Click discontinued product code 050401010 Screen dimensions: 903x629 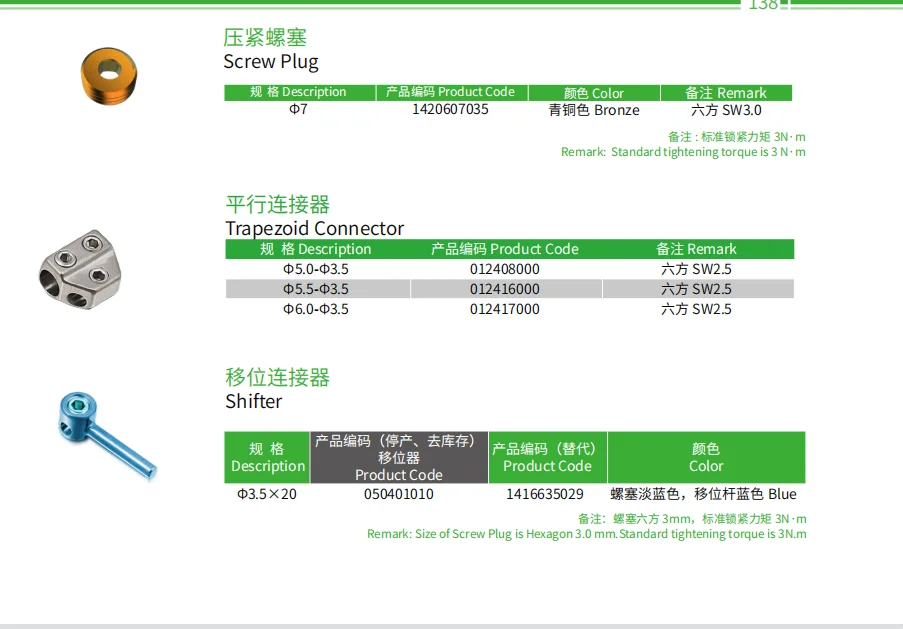(399, 494)
